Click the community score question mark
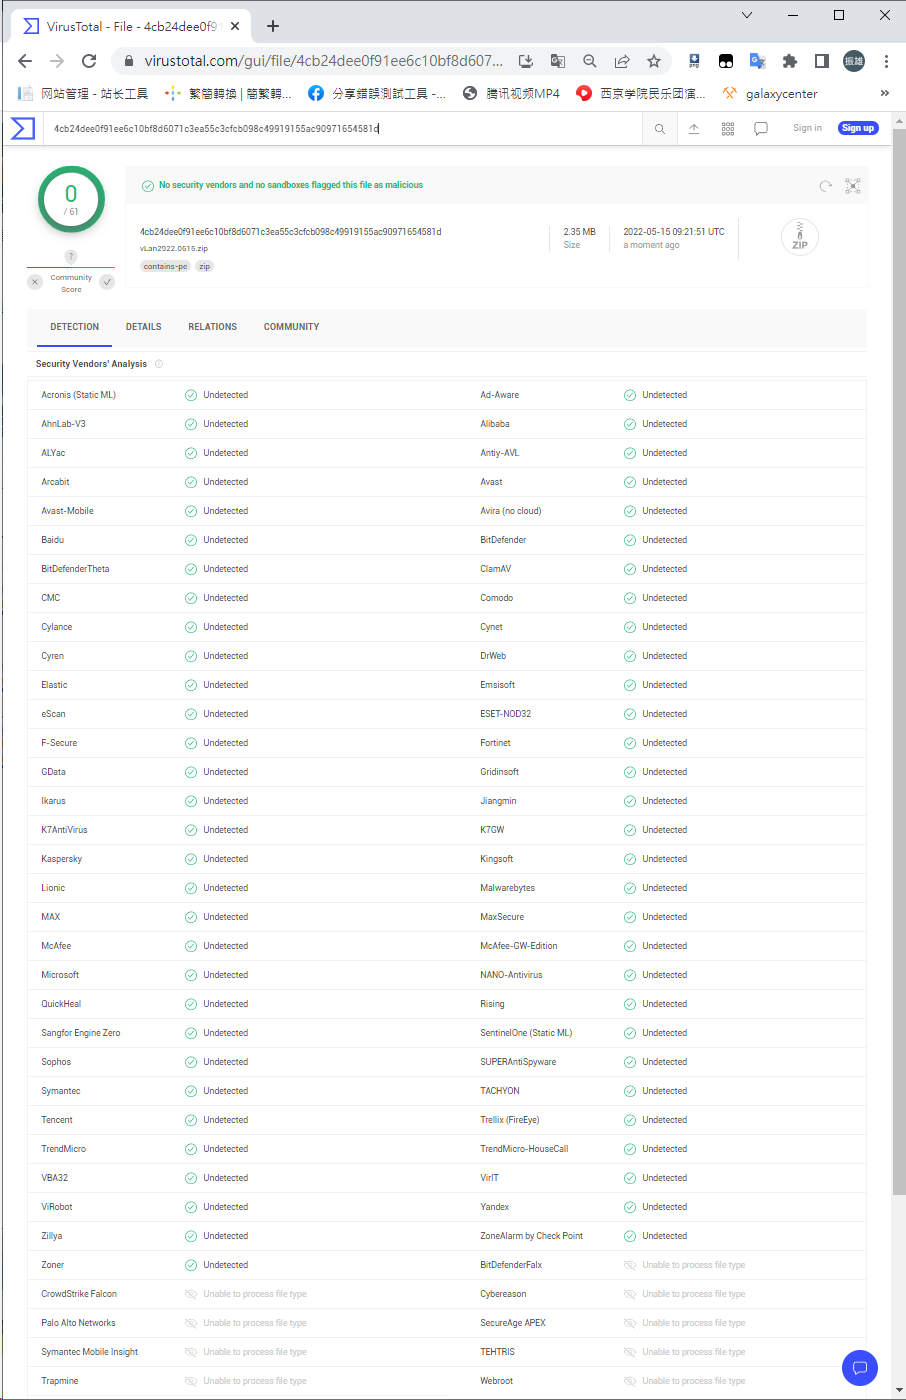The image size is (906, 1400). [71, 257]
